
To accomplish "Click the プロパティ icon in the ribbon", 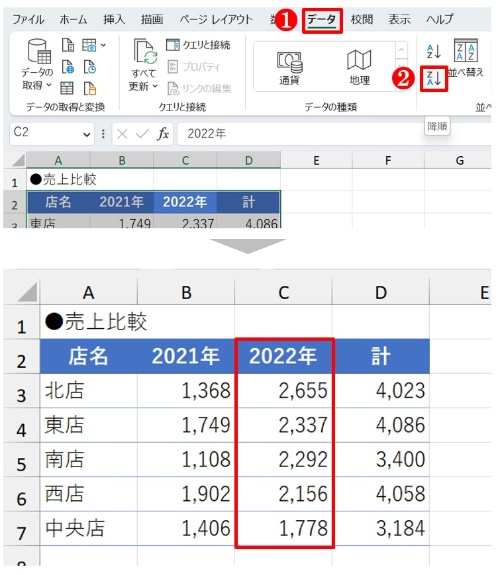I will click(173, 66).
